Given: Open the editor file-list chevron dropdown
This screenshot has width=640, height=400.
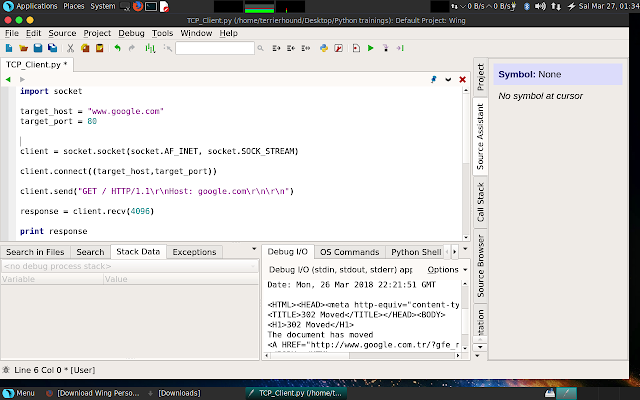Looking at the screenshot, I should [448, 79].
